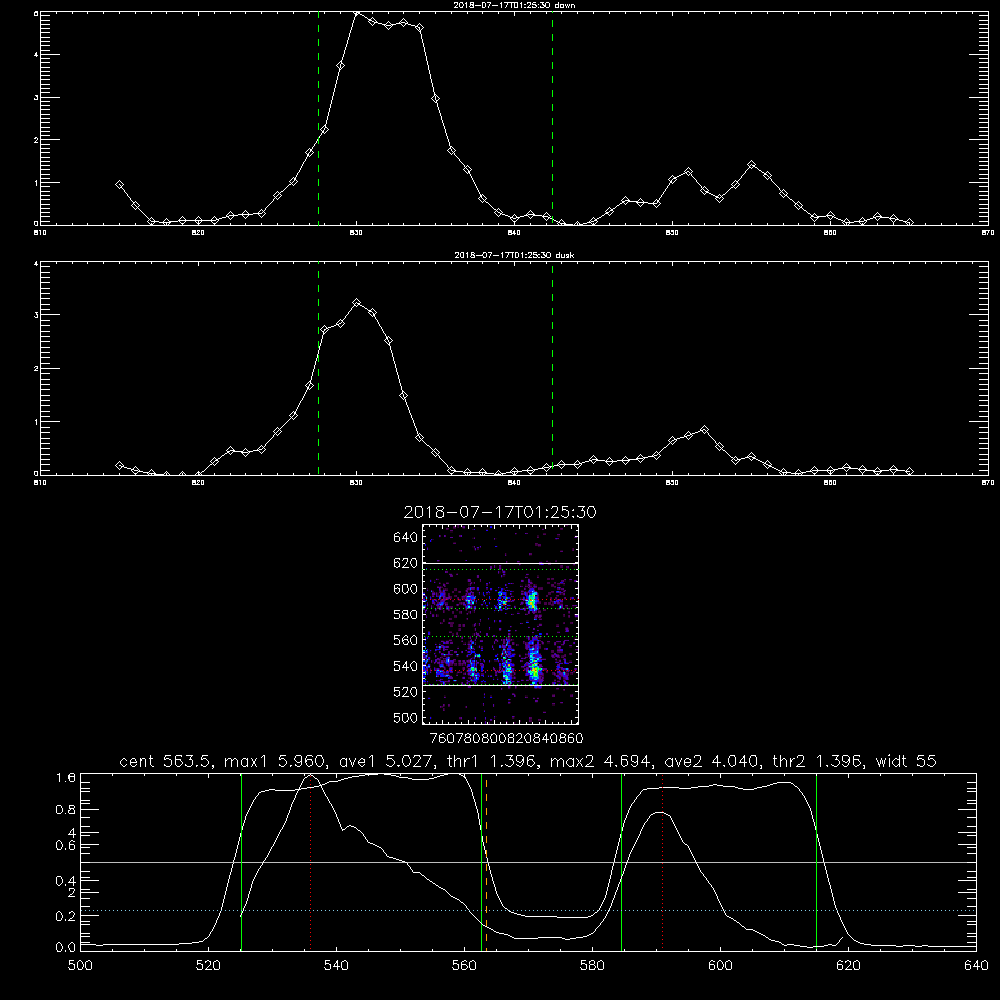
Task: Click 'cent 563.5' in the statistics line
Action: 168,761
